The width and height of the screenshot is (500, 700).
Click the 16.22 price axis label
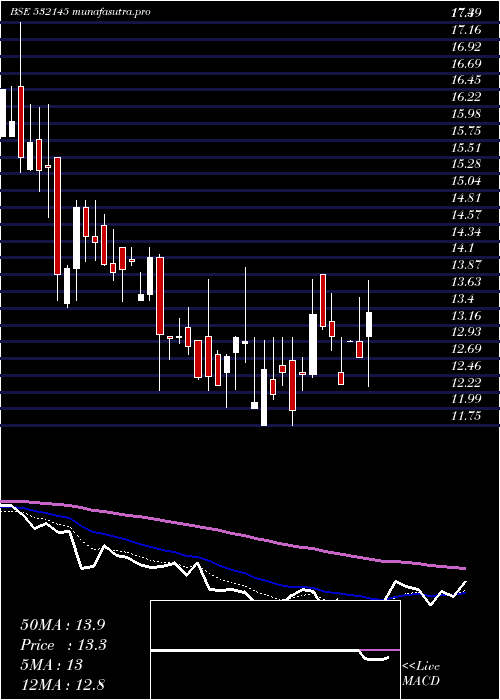466,97
